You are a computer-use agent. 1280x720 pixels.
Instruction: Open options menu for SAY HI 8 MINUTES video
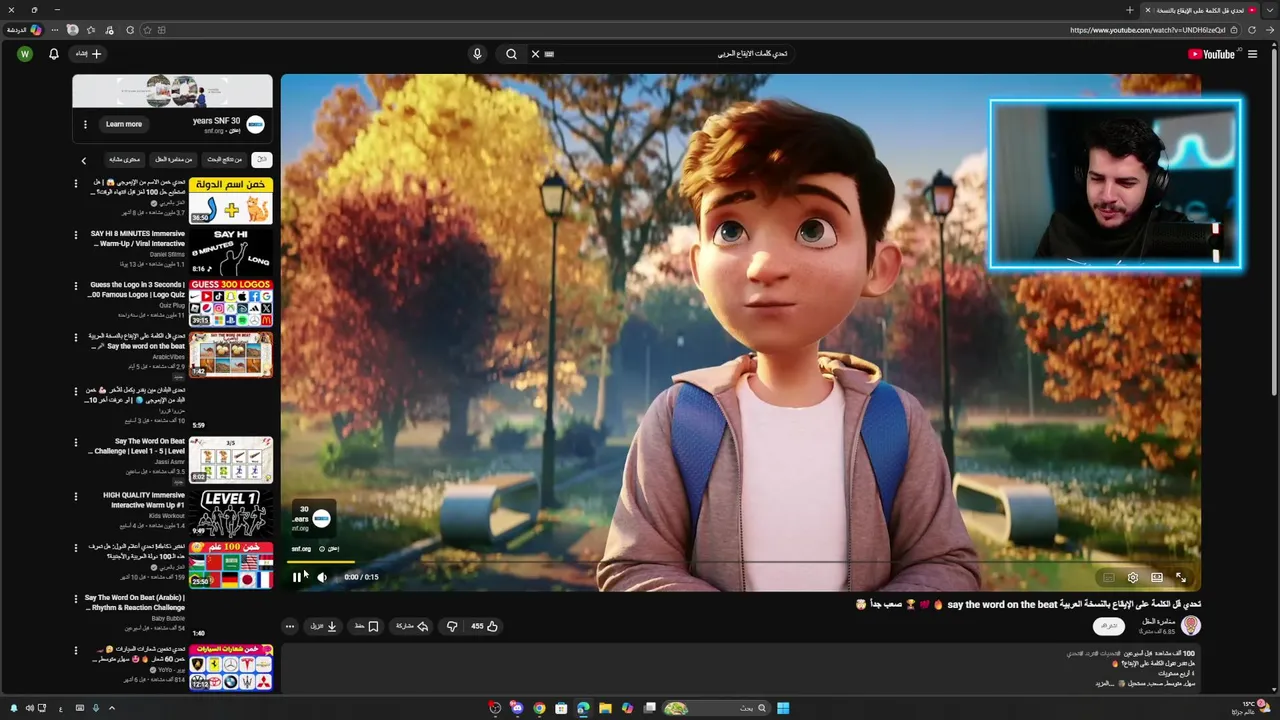point(76,235)
